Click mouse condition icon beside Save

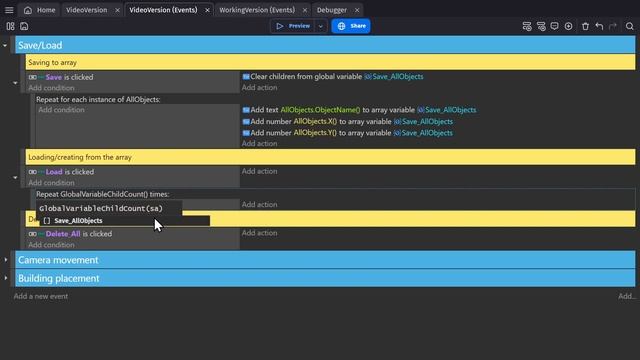[x=33, y=77]
